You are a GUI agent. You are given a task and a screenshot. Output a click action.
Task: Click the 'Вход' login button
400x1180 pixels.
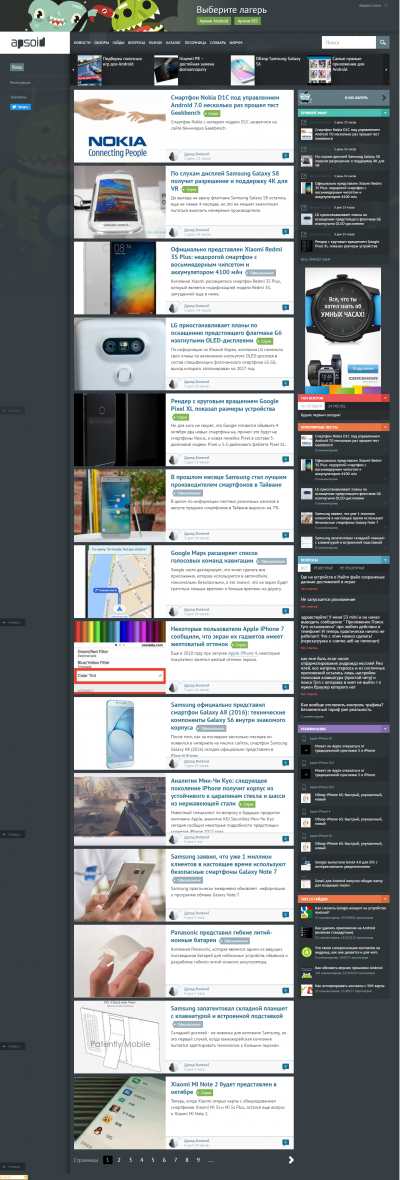17,67
